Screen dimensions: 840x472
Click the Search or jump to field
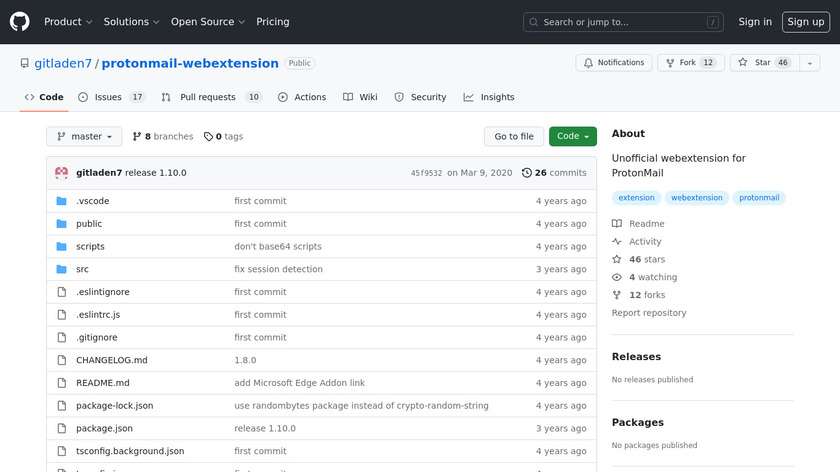click(623, 22)
